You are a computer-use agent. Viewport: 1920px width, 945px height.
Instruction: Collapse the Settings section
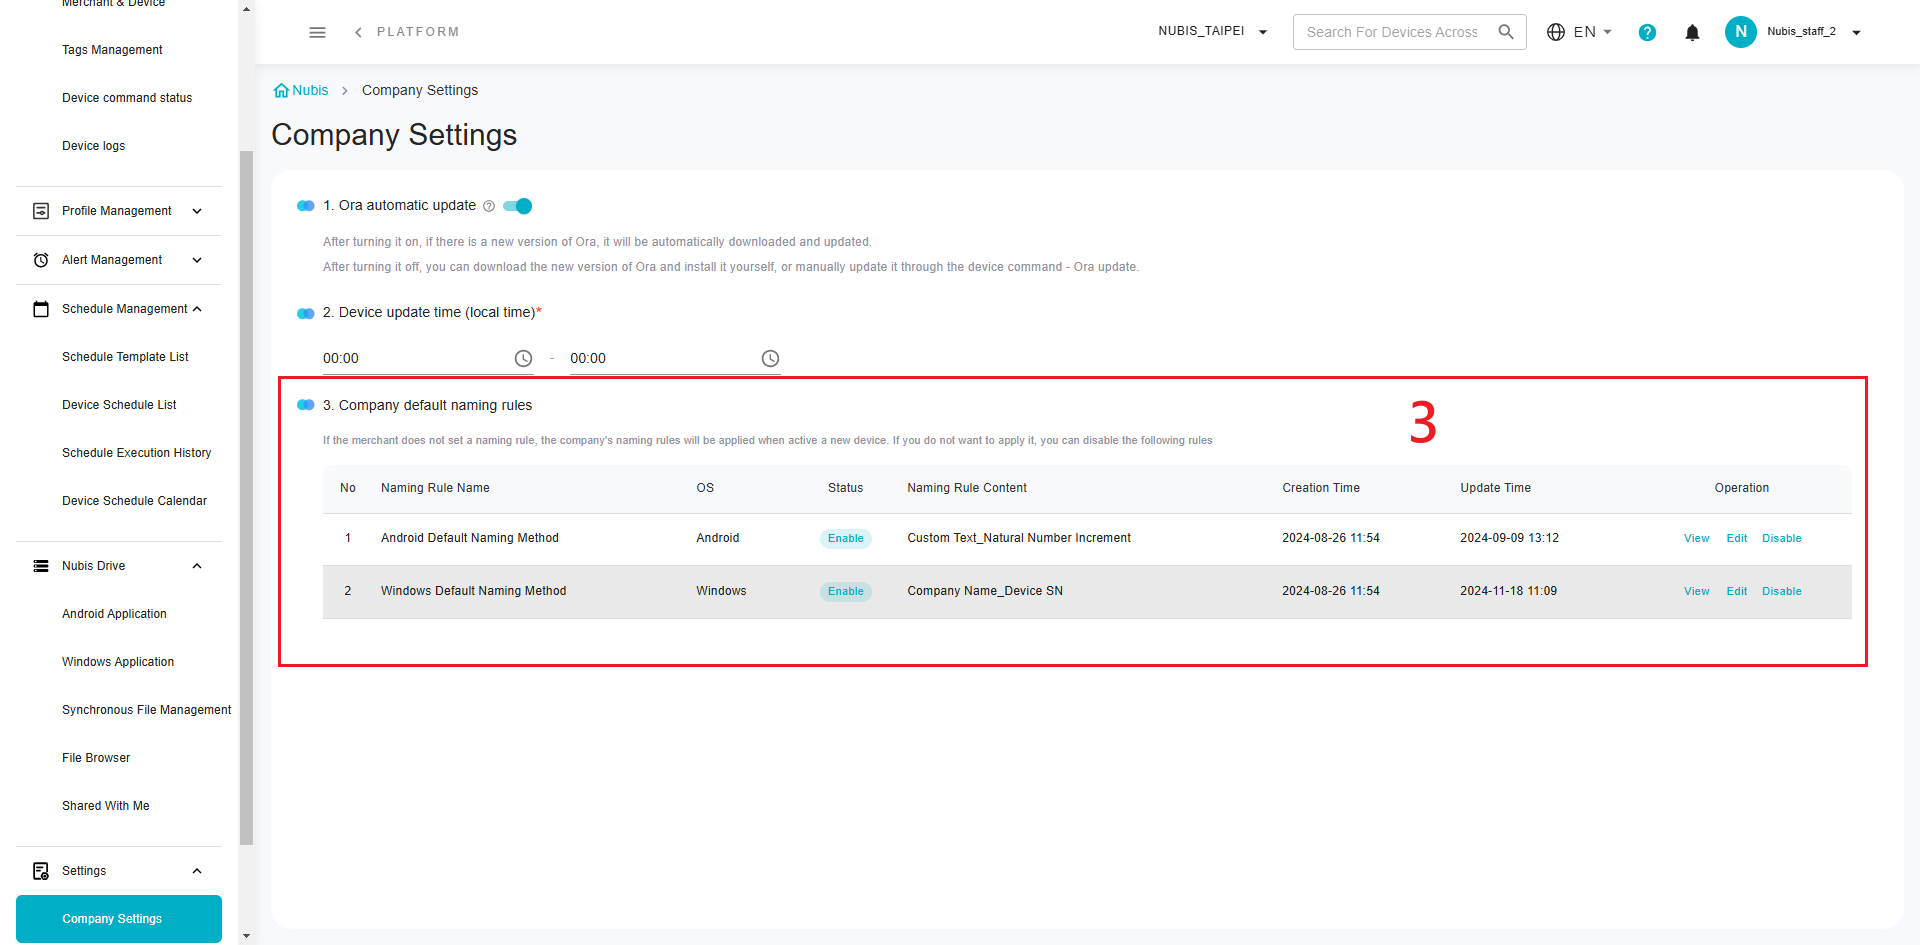pyautogui.click(x=197, y=871)
